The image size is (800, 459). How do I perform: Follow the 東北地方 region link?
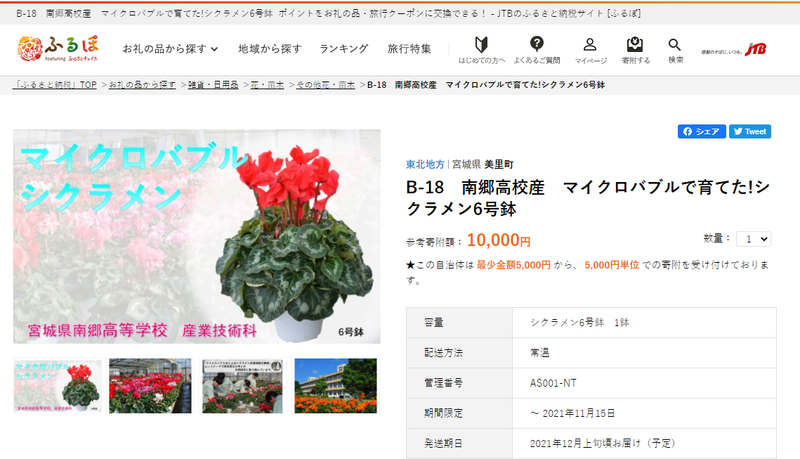[425, 164]
